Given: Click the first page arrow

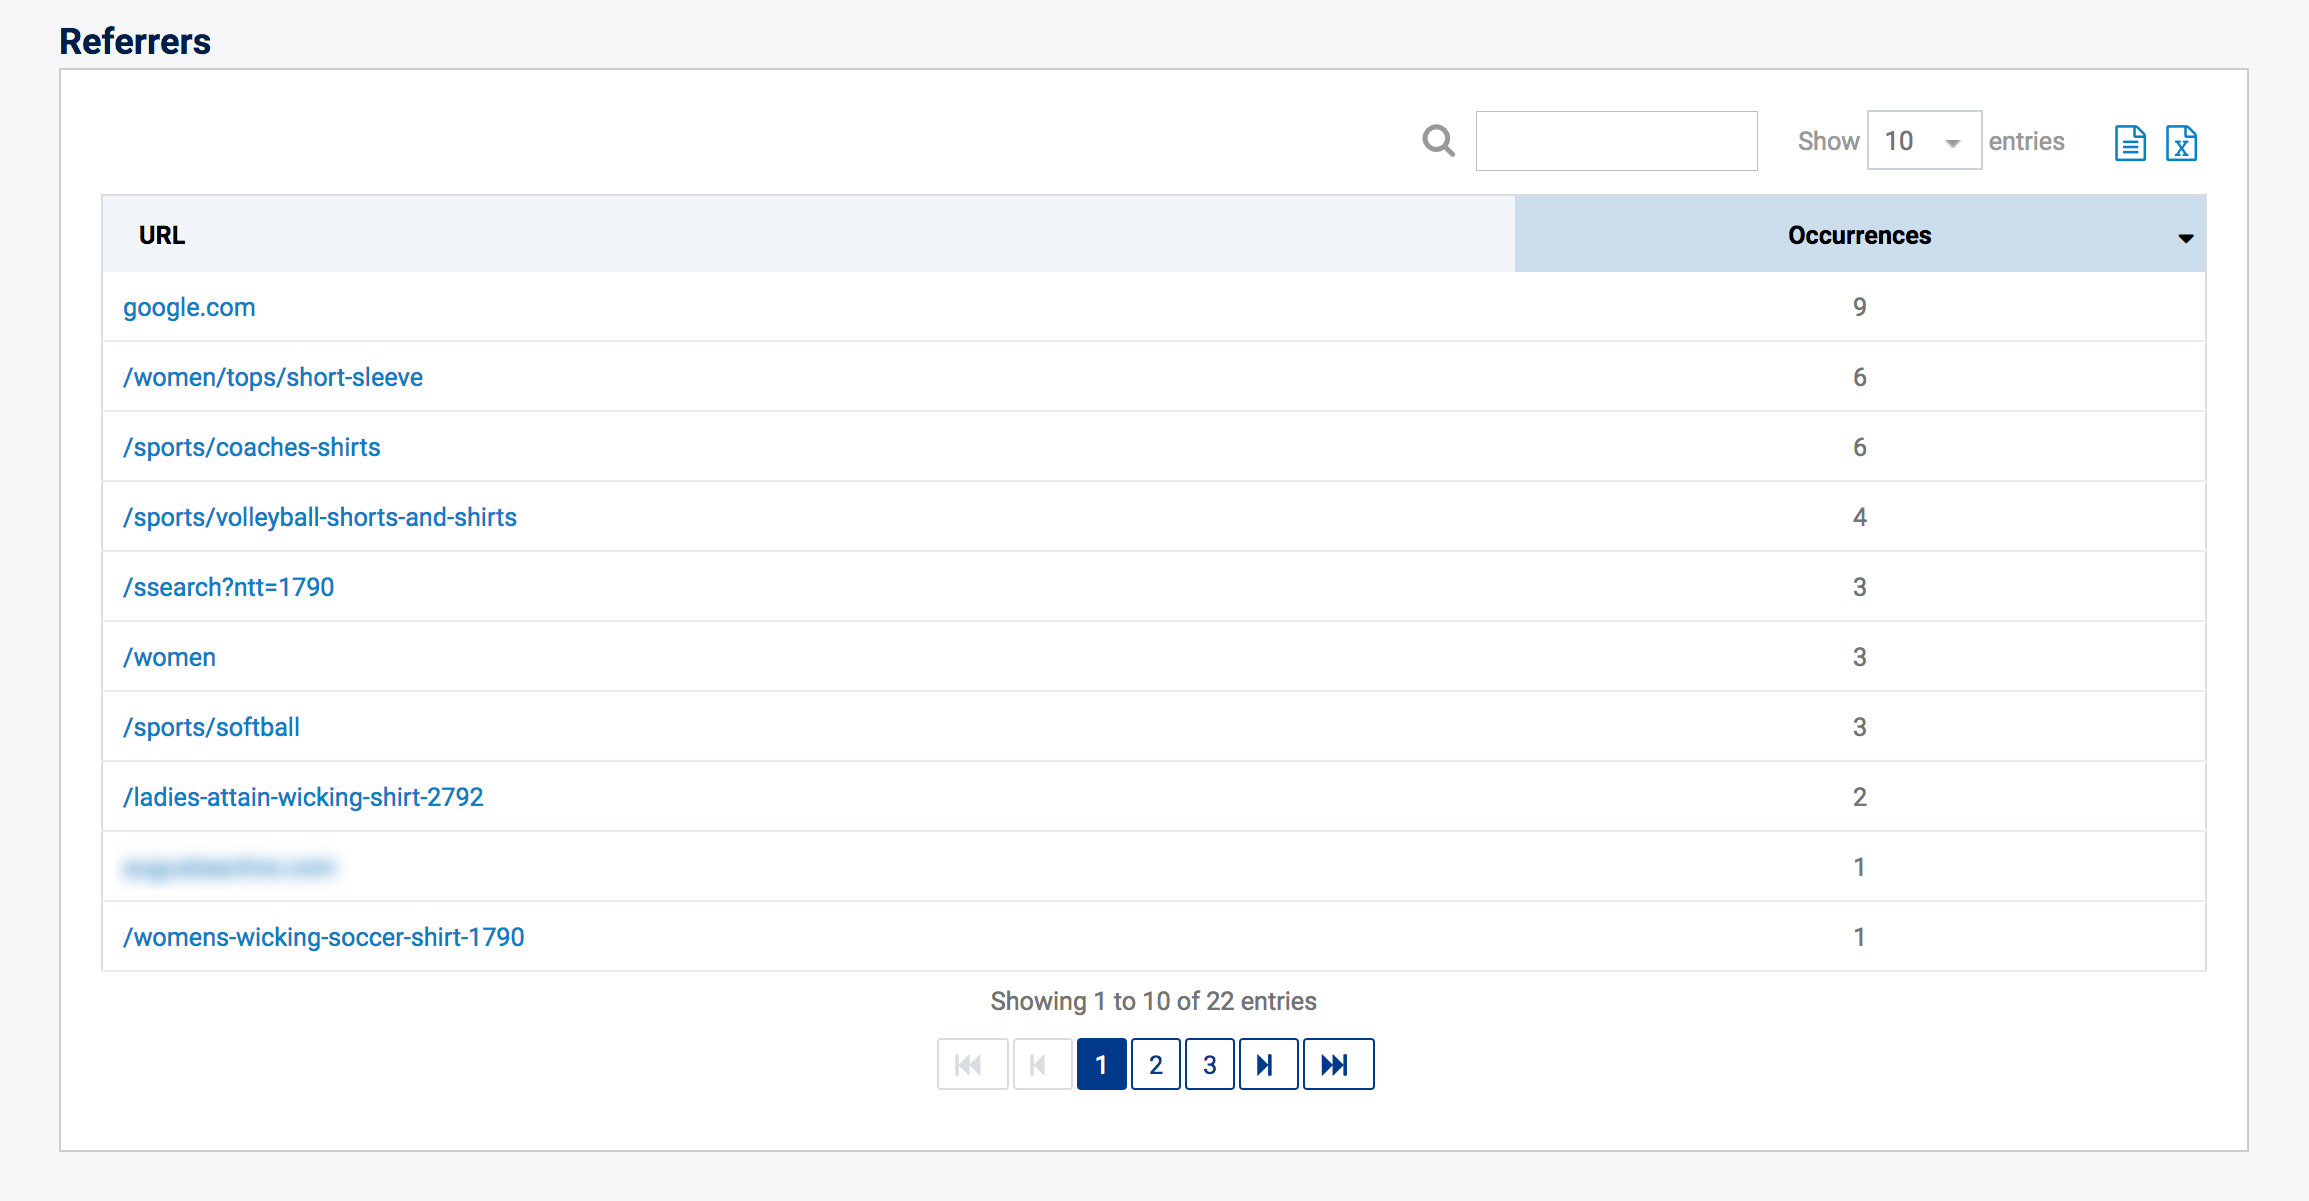Looking at the screenshot, I should click(x=971, y=1064).
